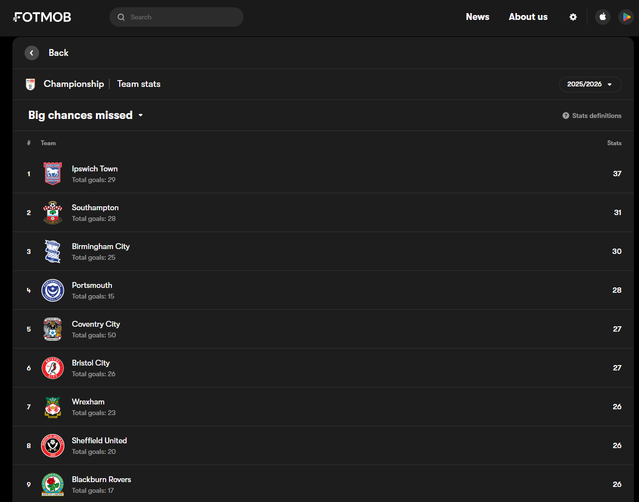Click the Ipswich Town crest

click(52, 174)
